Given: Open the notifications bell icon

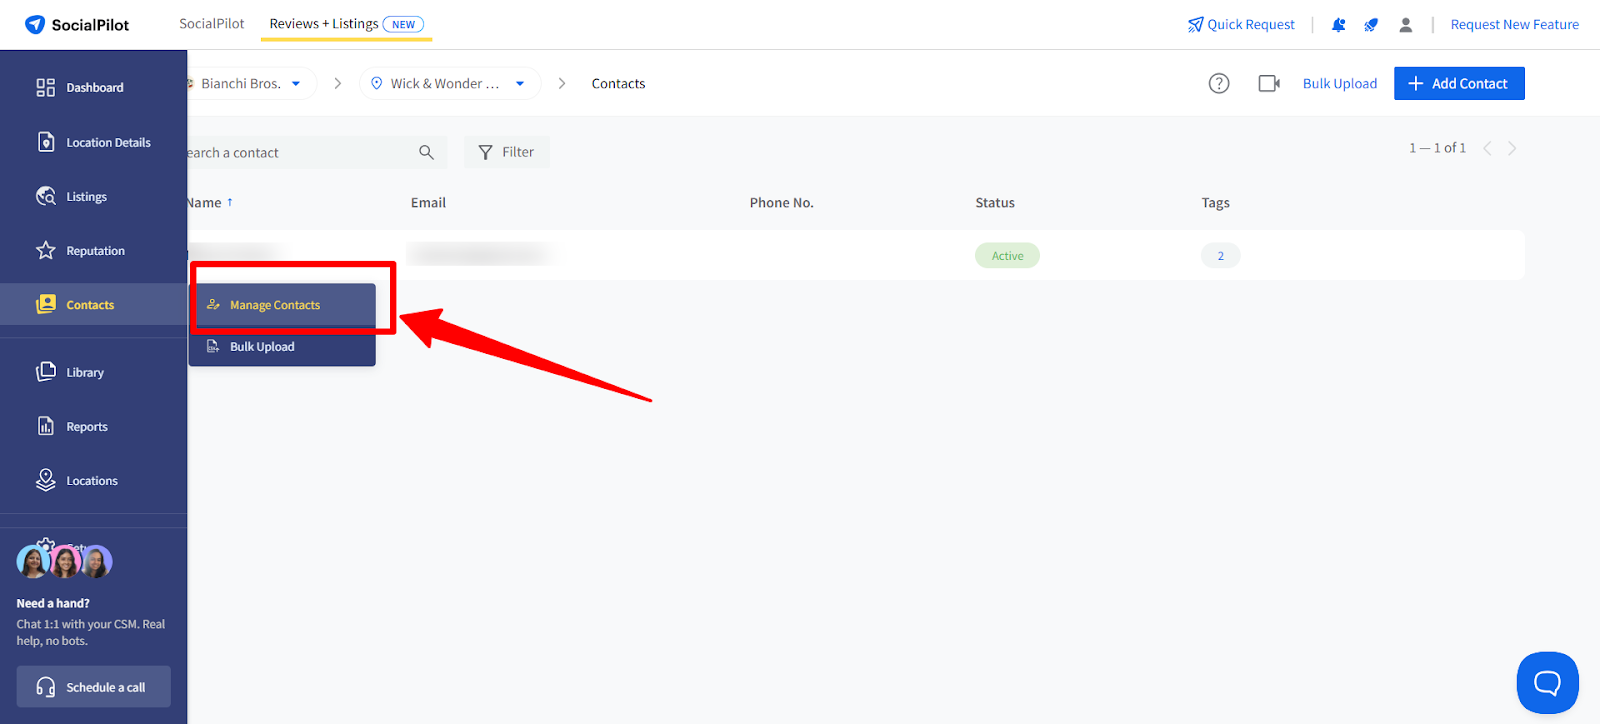Looking at the screenshot, I should click(x=1338, y=25).
